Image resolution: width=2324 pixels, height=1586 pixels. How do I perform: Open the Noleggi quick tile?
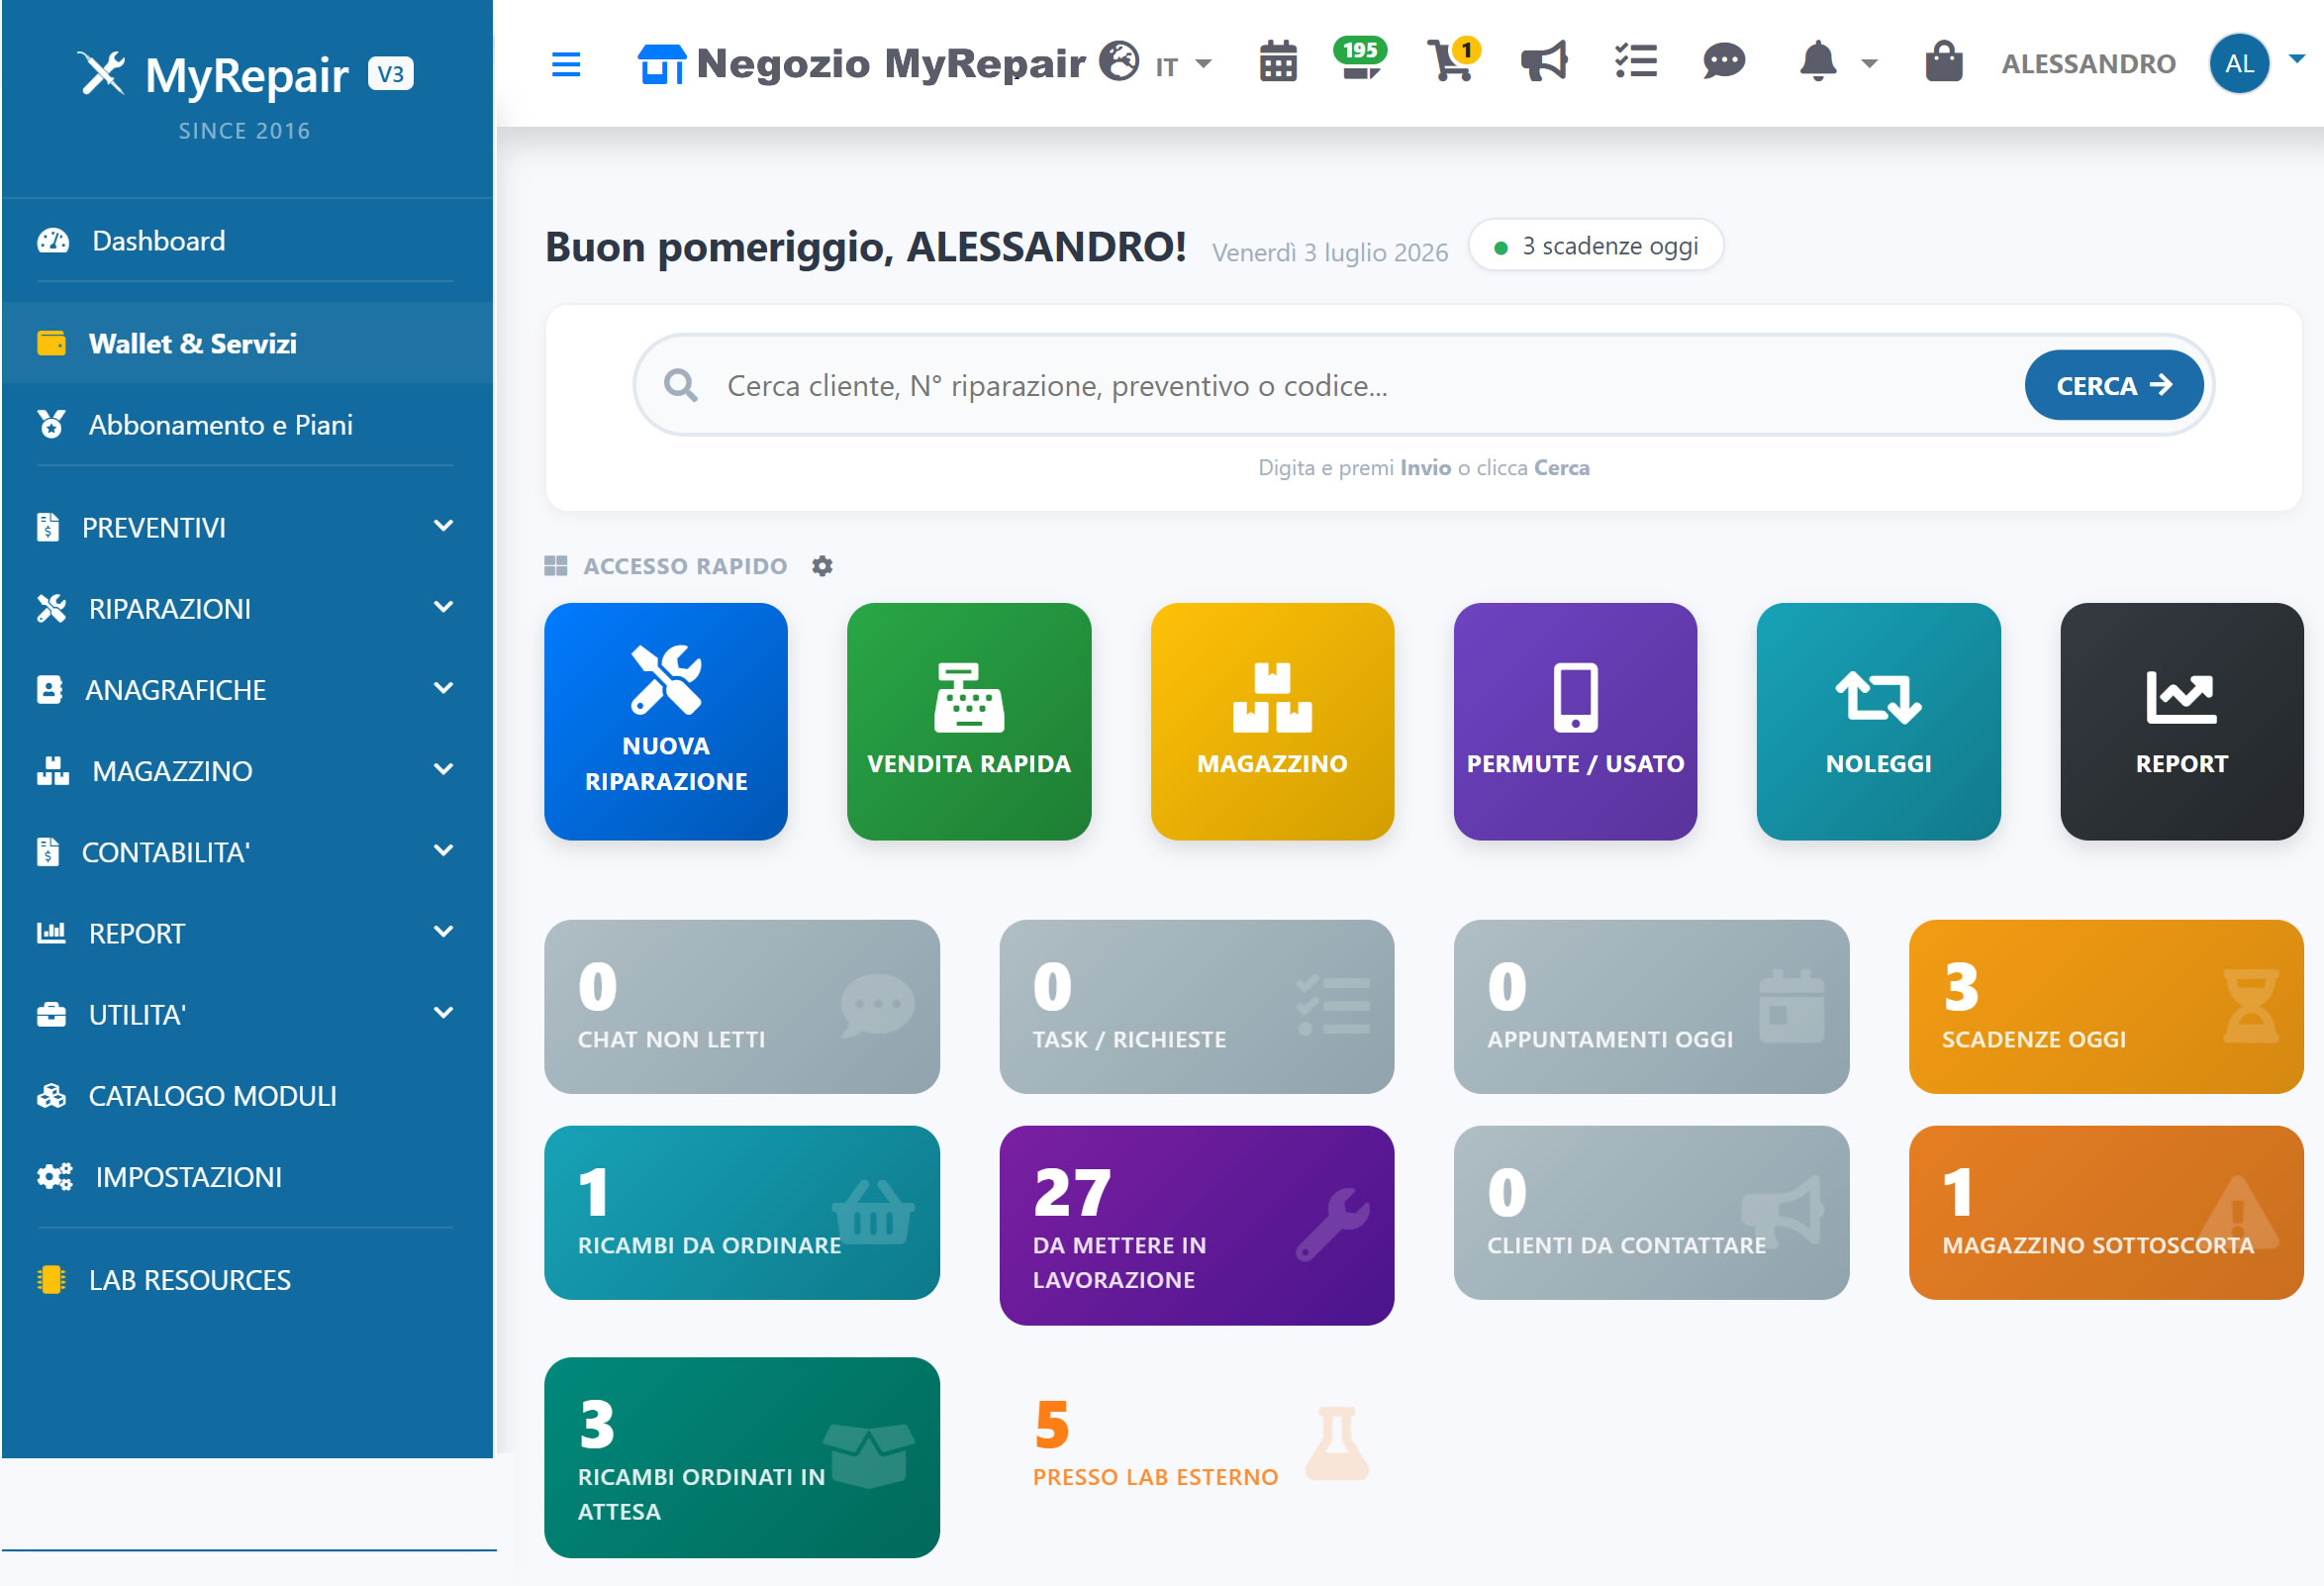point(1878,721)
